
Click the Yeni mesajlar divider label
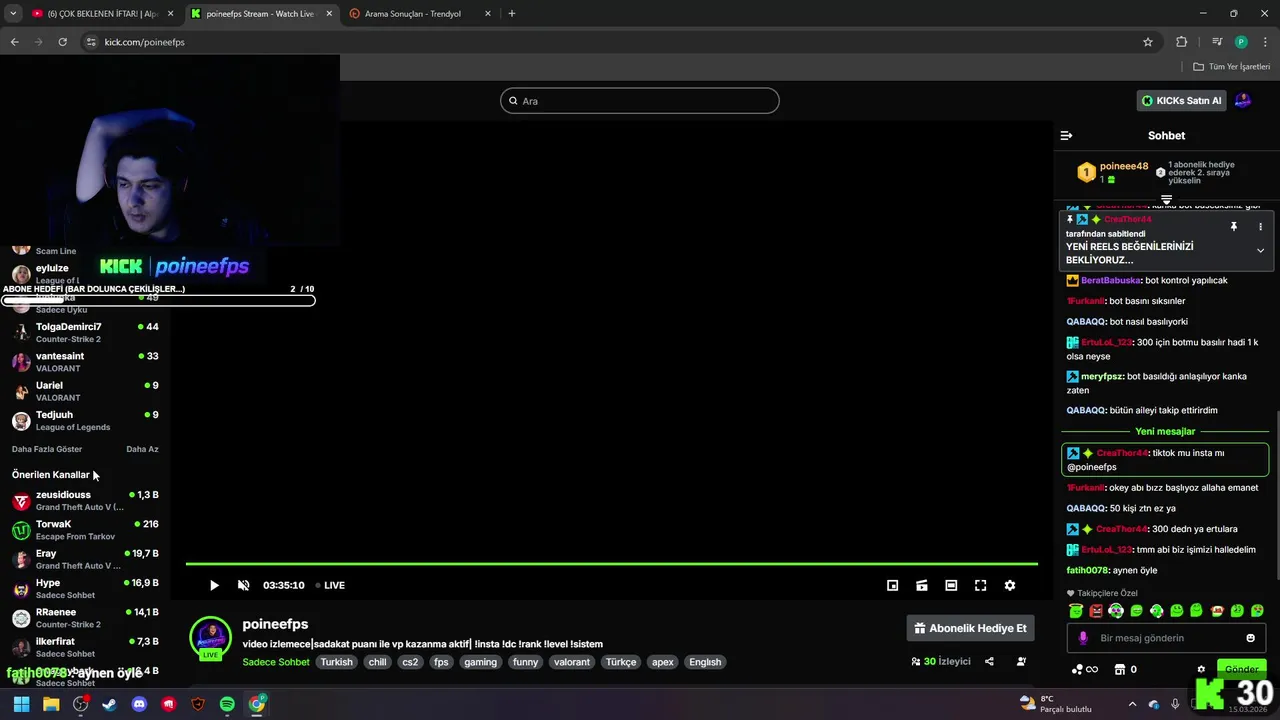tap(1165, 431)
